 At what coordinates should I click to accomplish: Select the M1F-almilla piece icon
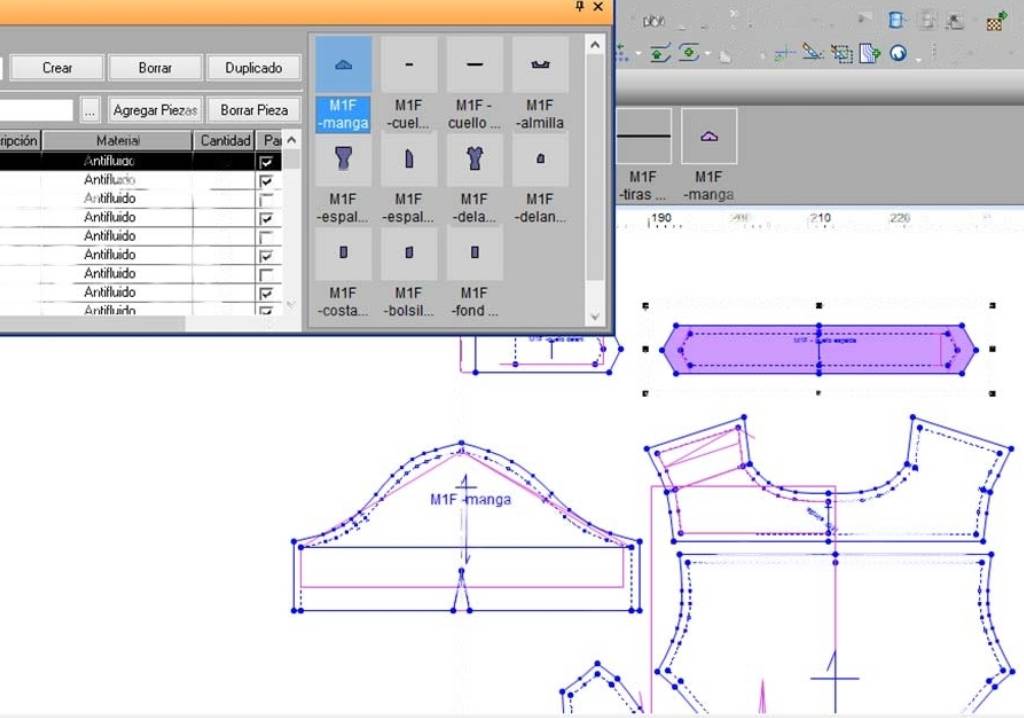click(x=540, y=66)
